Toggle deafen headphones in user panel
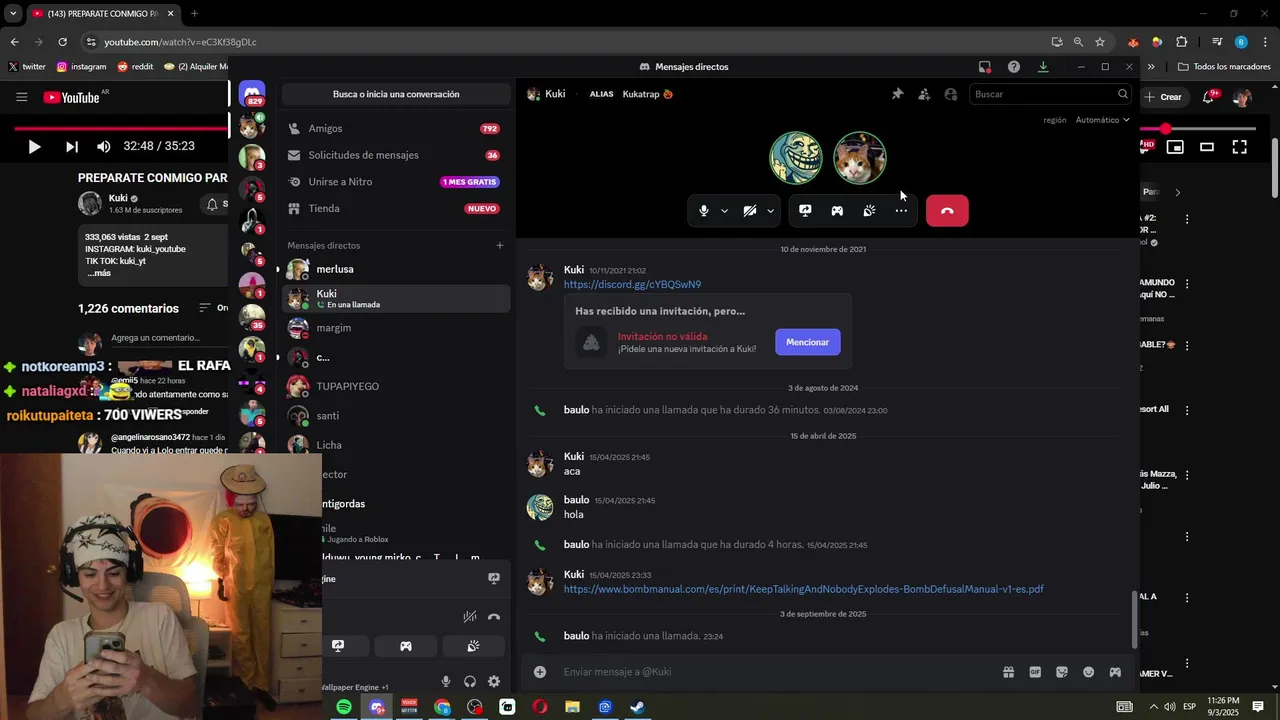The height and width of the screenshot is (720, 1280). tap(470, 682)
